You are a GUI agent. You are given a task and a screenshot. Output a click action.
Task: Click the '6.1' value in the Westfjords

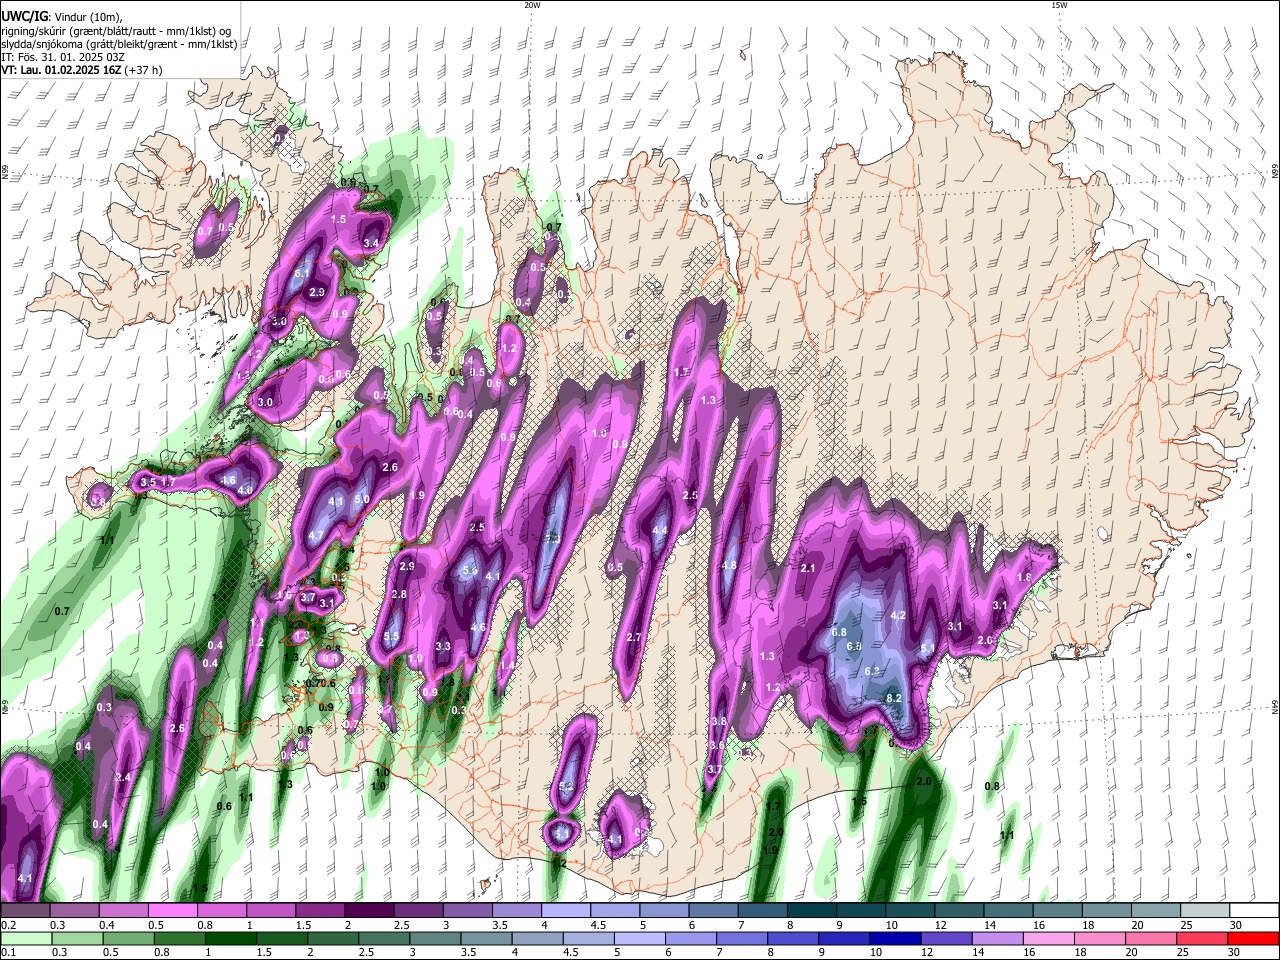(x=304, y=272)
